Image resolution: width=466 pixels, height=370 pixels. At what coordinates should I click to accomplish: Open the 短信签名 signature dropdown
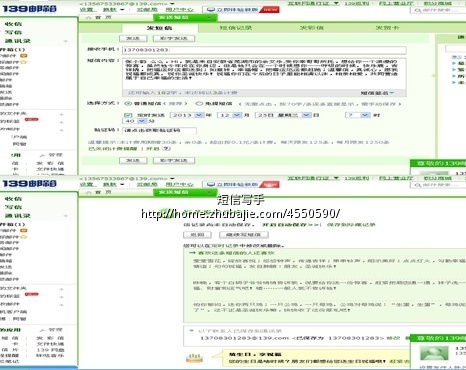(x=377, y=93)
